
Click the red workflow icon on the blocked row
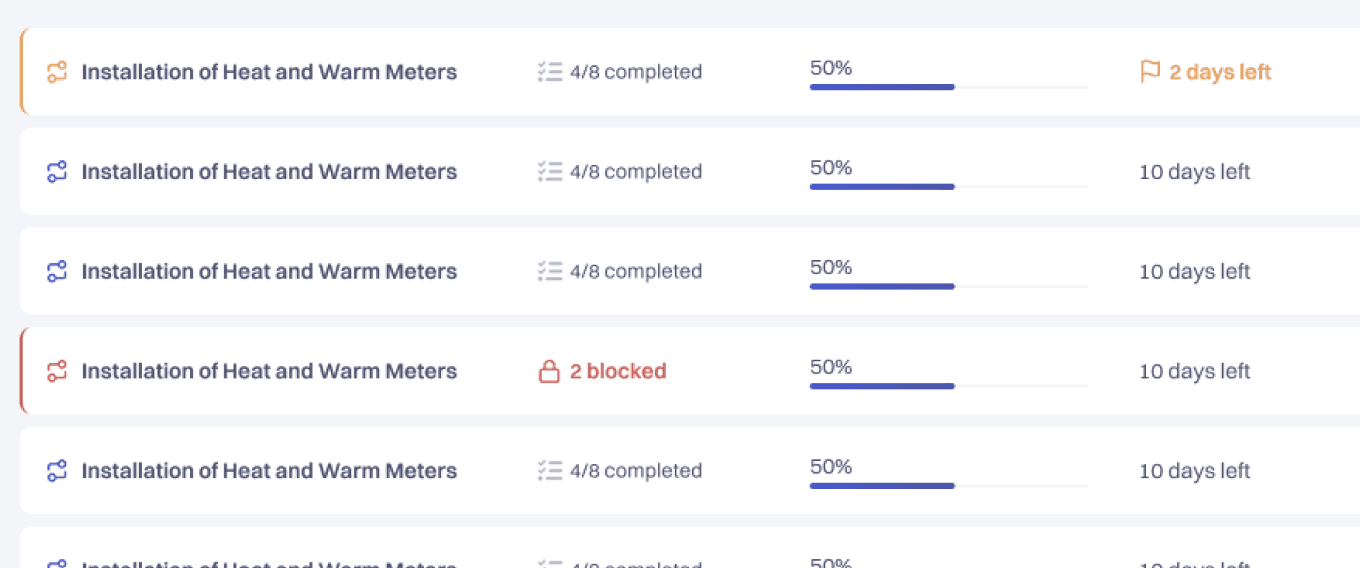click(57, 371)
